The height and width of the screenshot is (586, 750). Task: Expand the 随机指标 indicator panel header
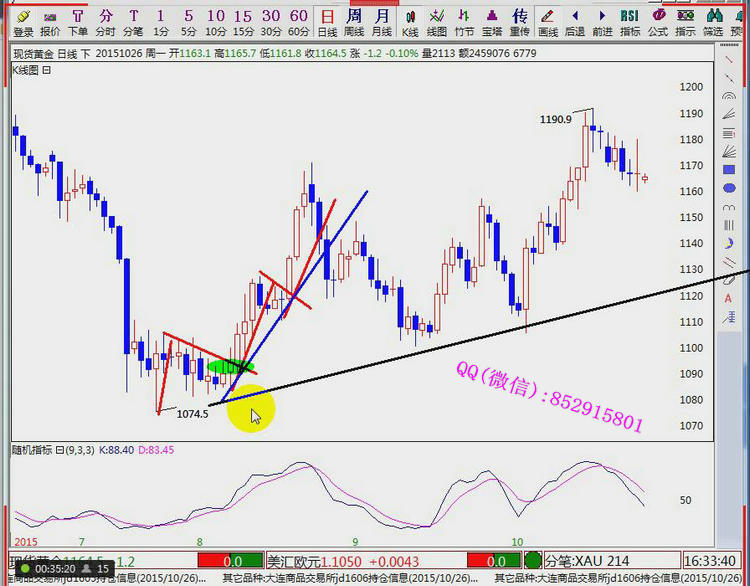pos(59,450)
